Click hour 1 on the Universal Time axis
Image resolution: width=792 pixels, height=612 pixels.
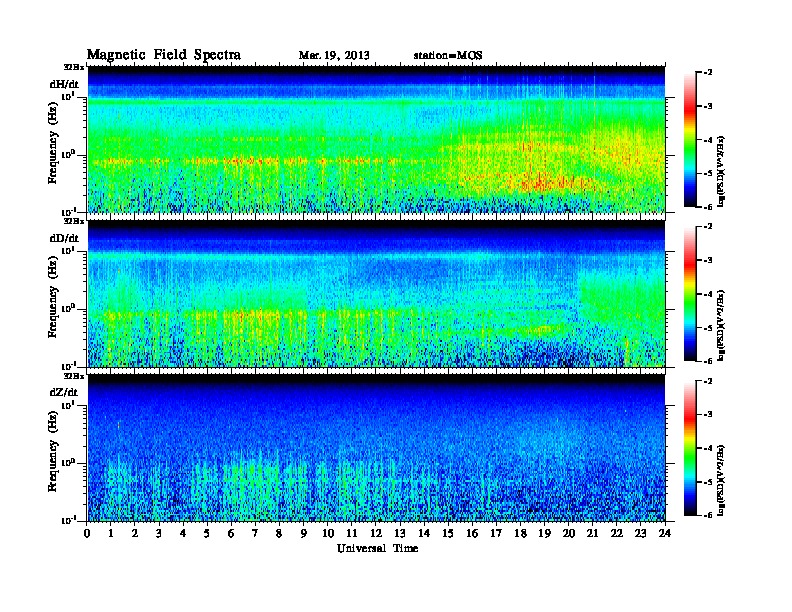[x=111, y=533]
